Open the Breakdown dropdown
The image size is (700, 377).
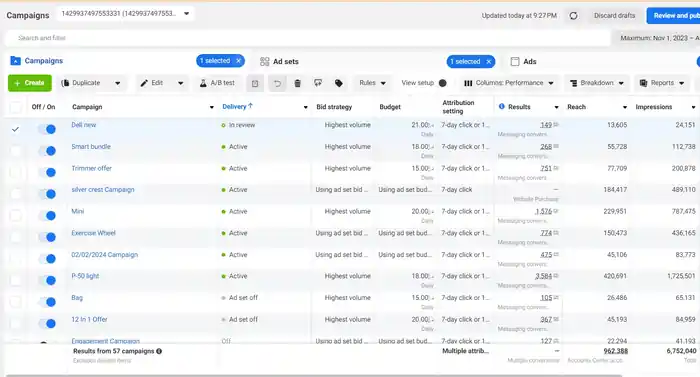point(596,83)
